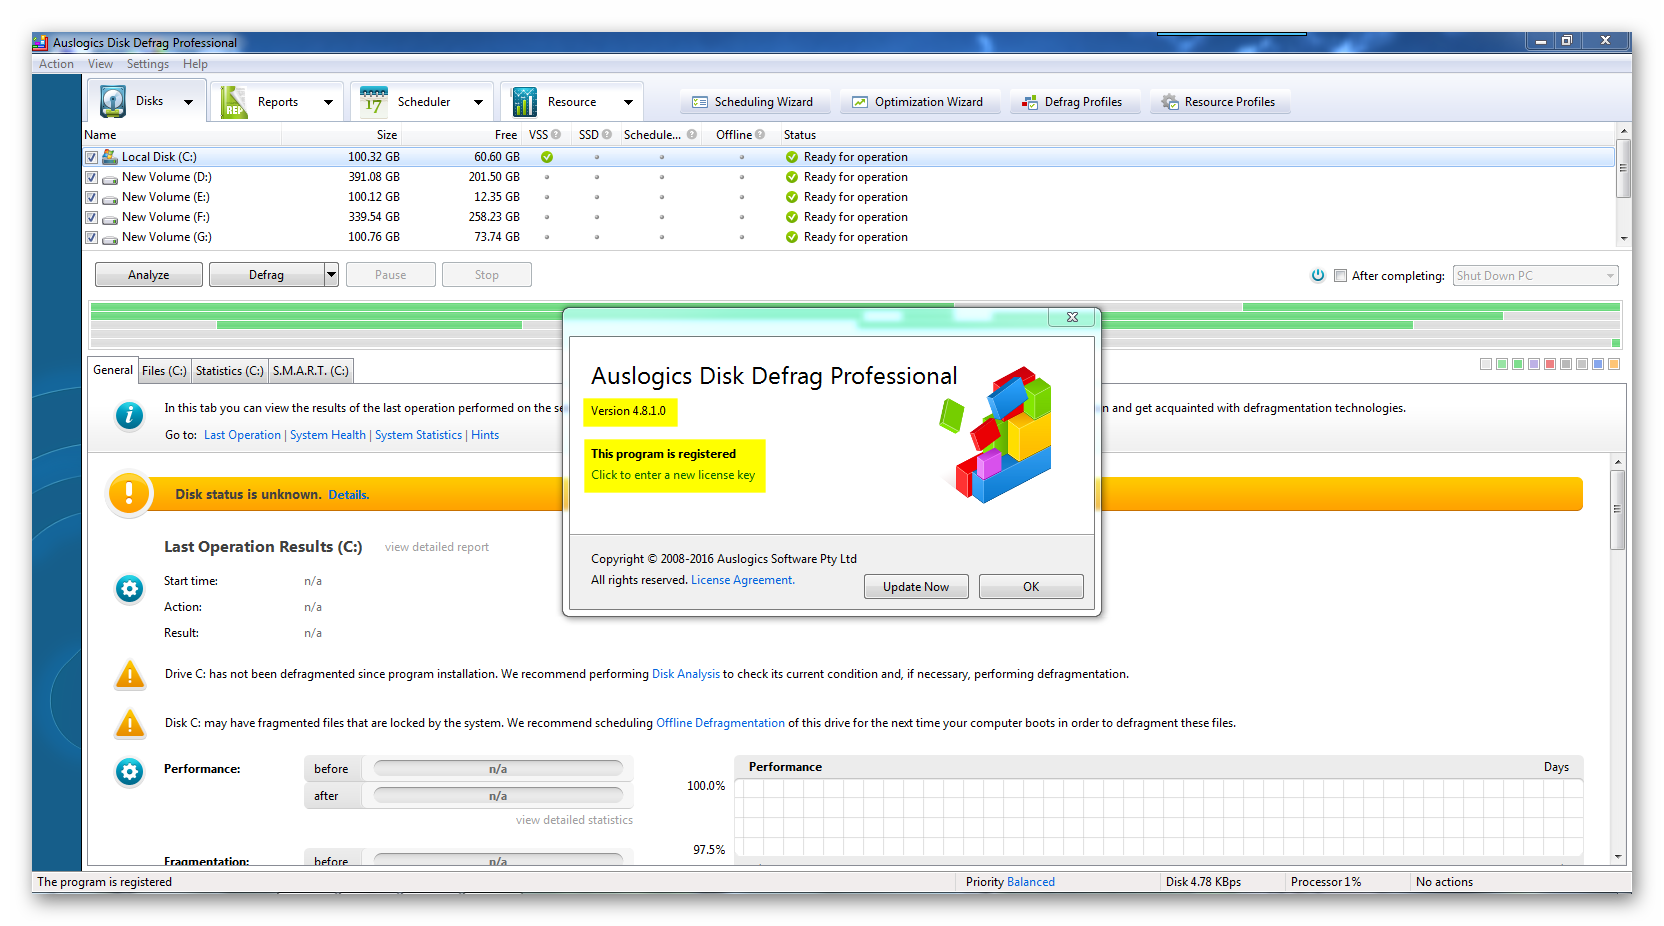
Task: Open the Help menu
Action: pyautogui.click(x=195, y=64)
